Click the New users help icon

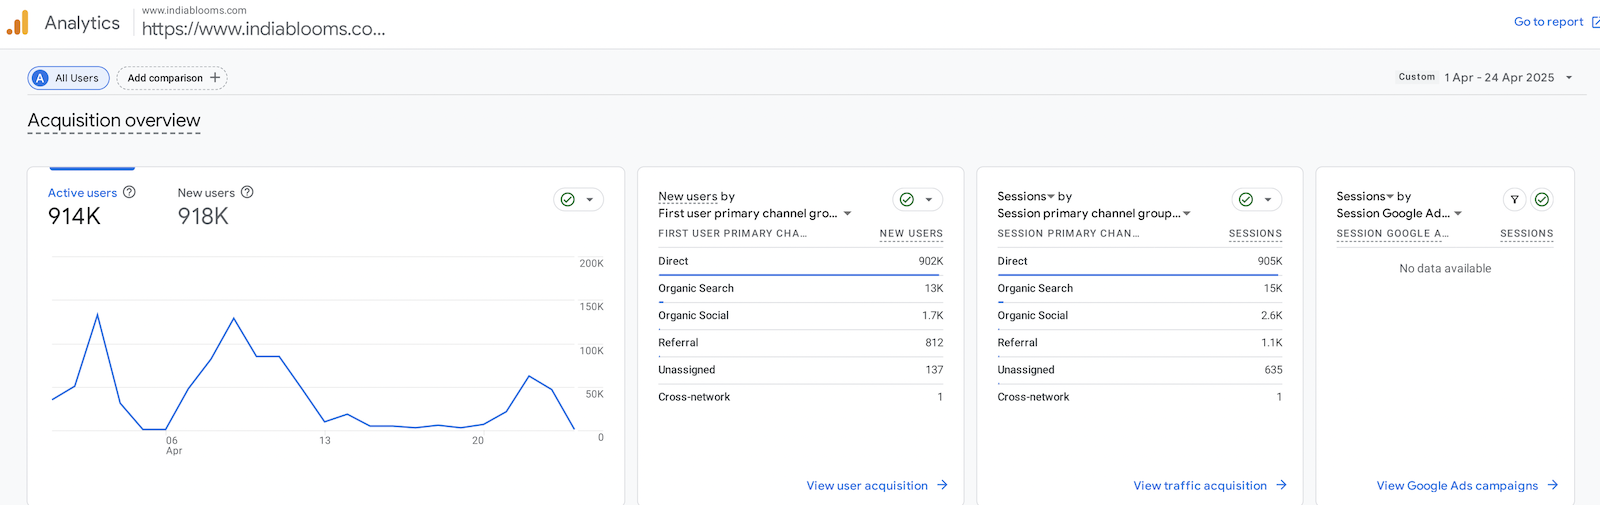[x=247, y=192]
